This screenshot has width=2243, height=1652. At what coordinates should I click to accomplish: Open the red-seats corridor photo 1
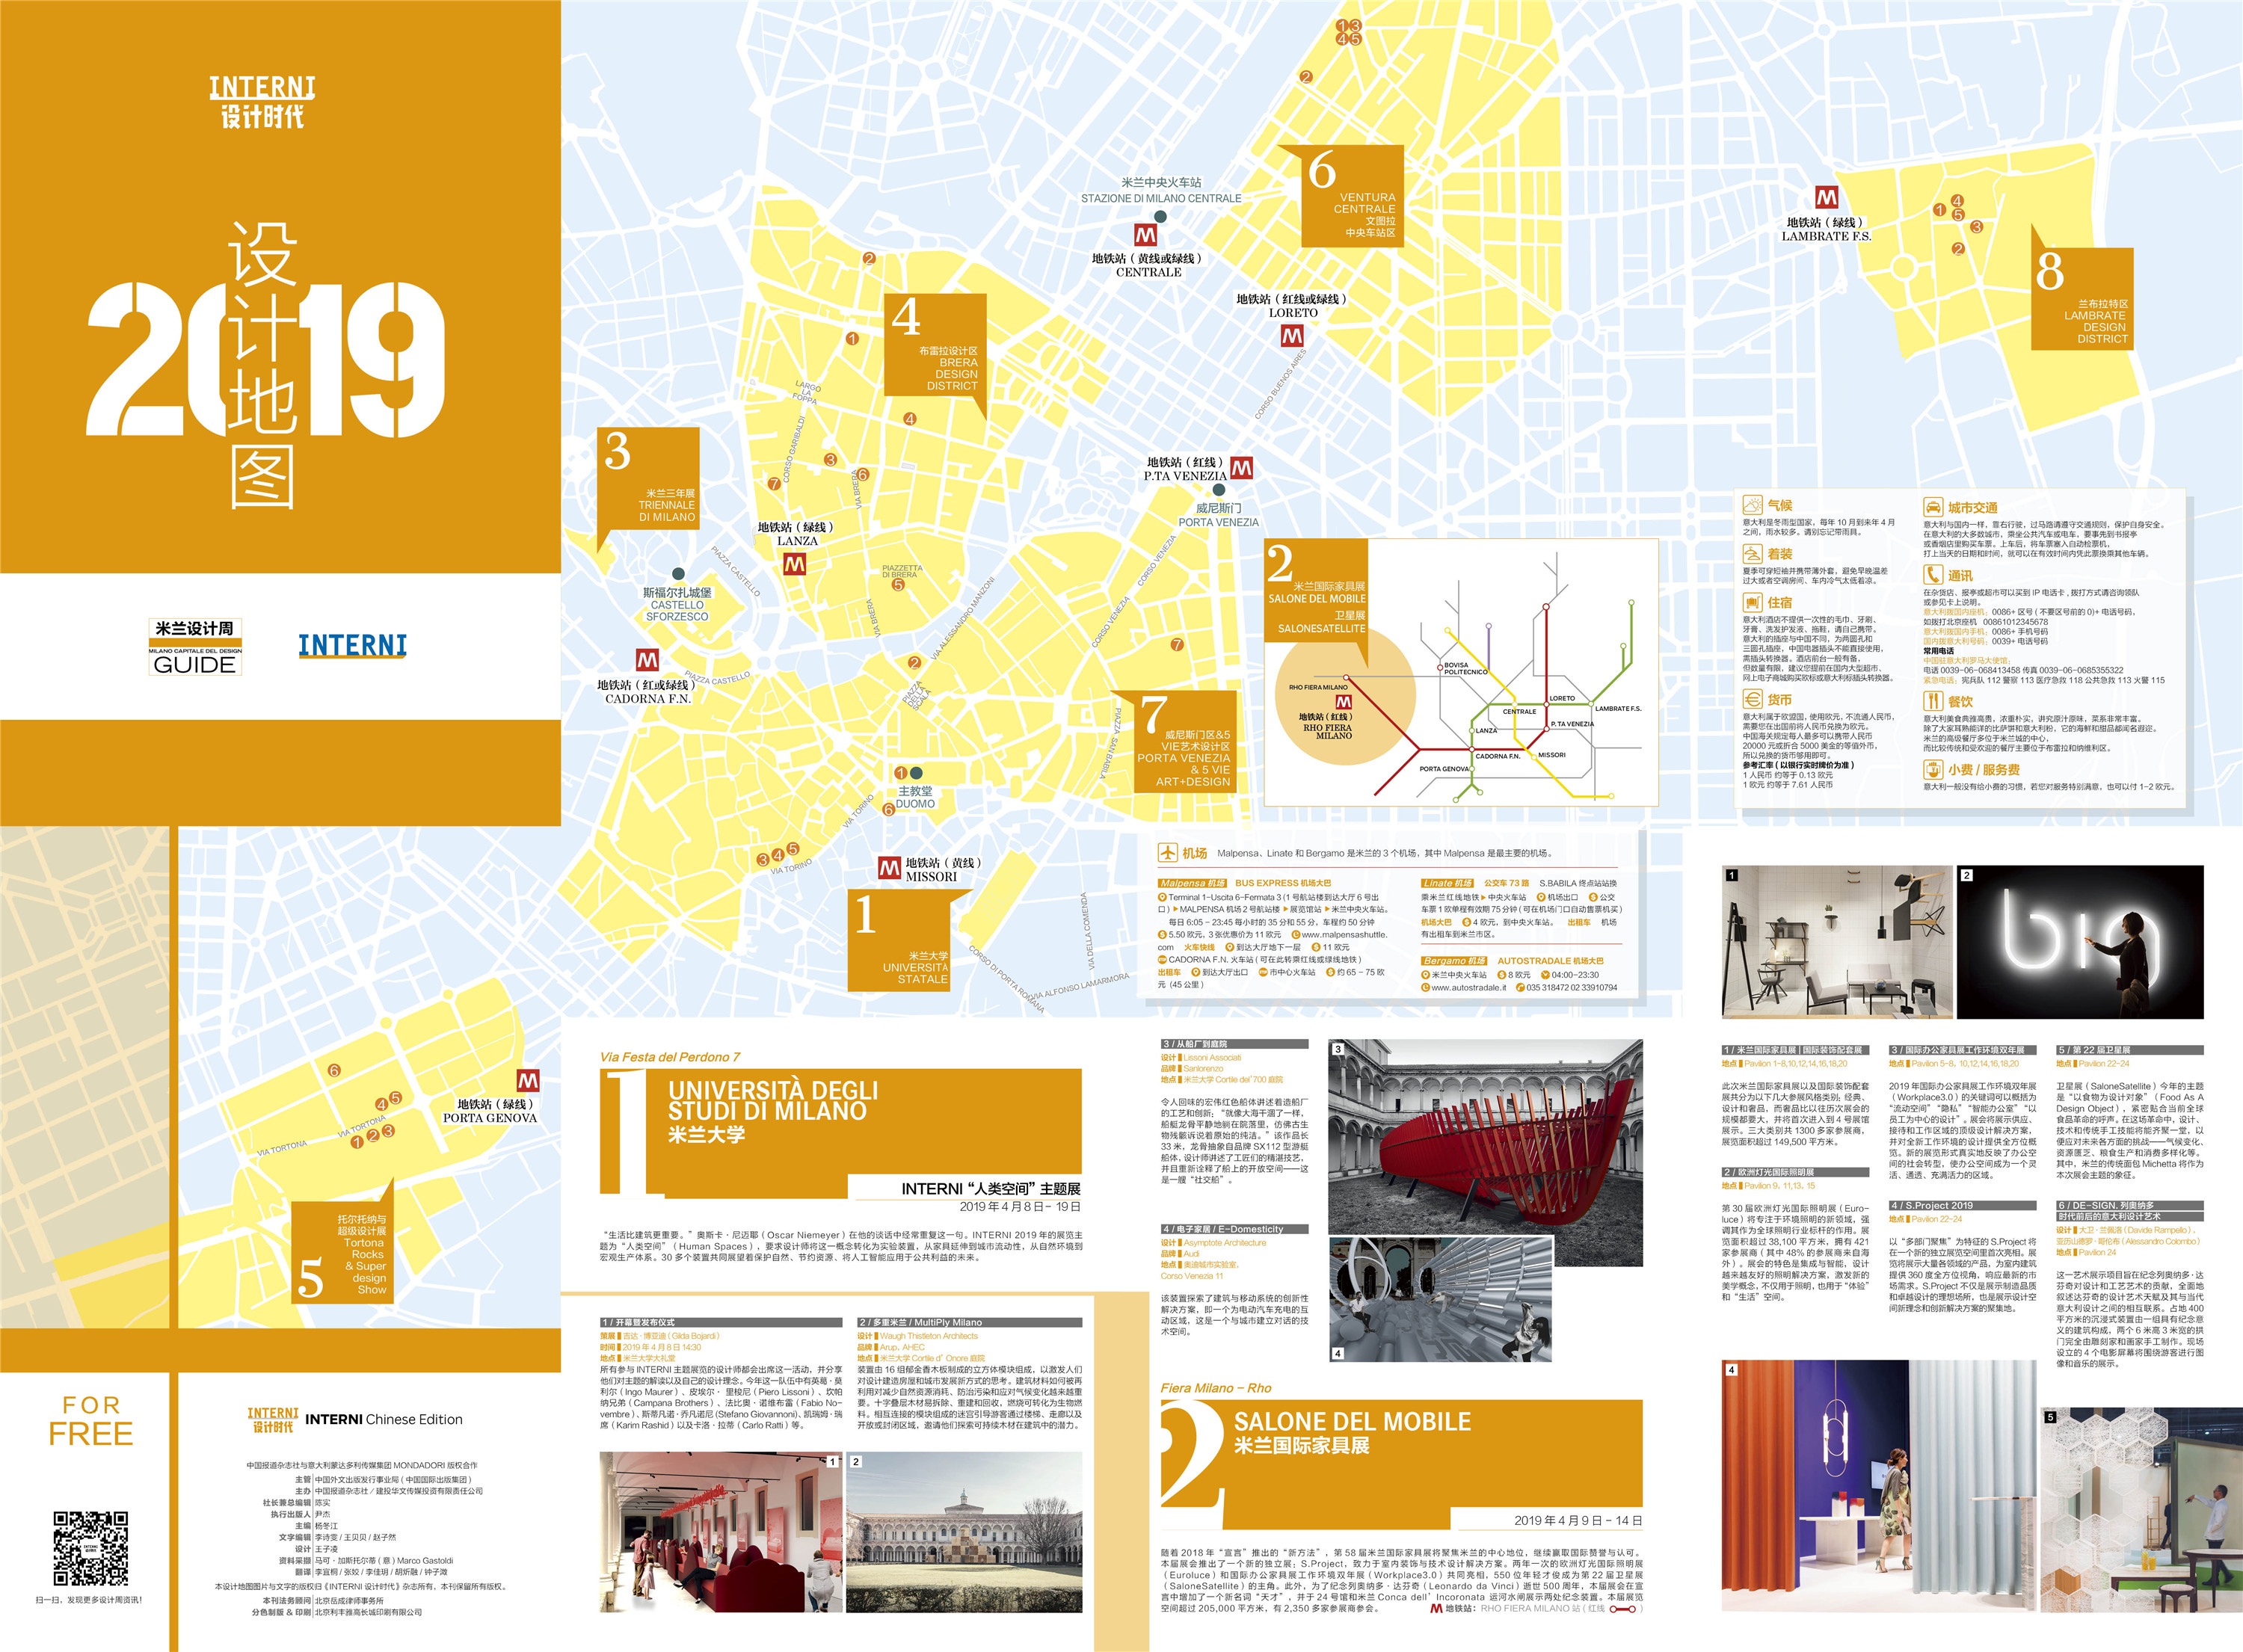tap(720, 1532)
